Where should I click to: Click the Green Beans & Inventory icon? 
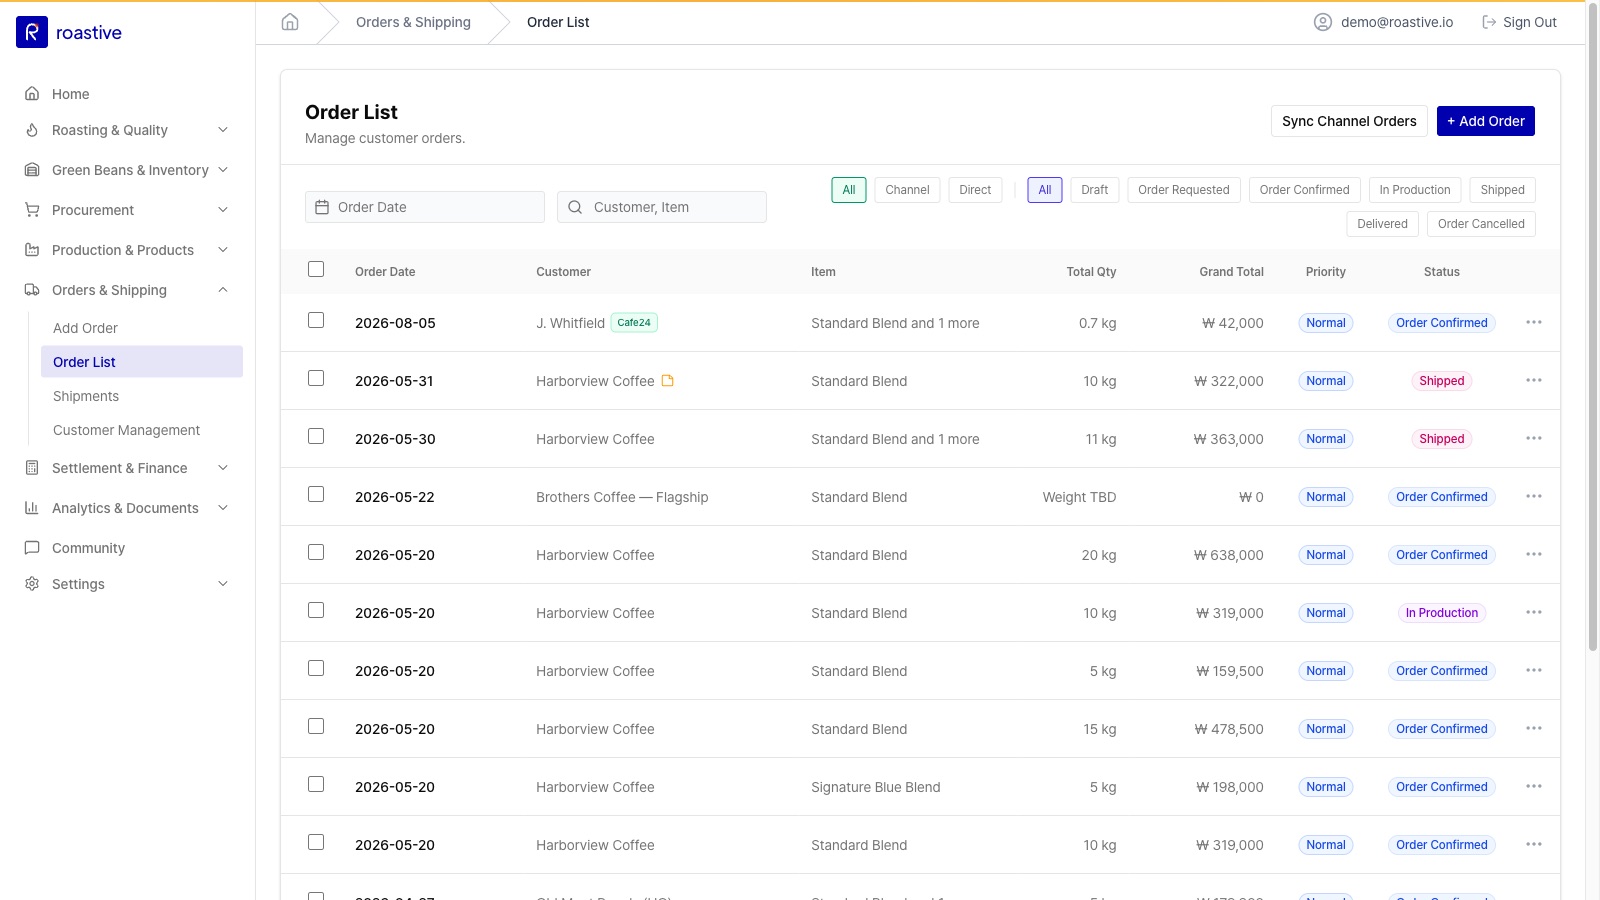[x=32, y=170]
